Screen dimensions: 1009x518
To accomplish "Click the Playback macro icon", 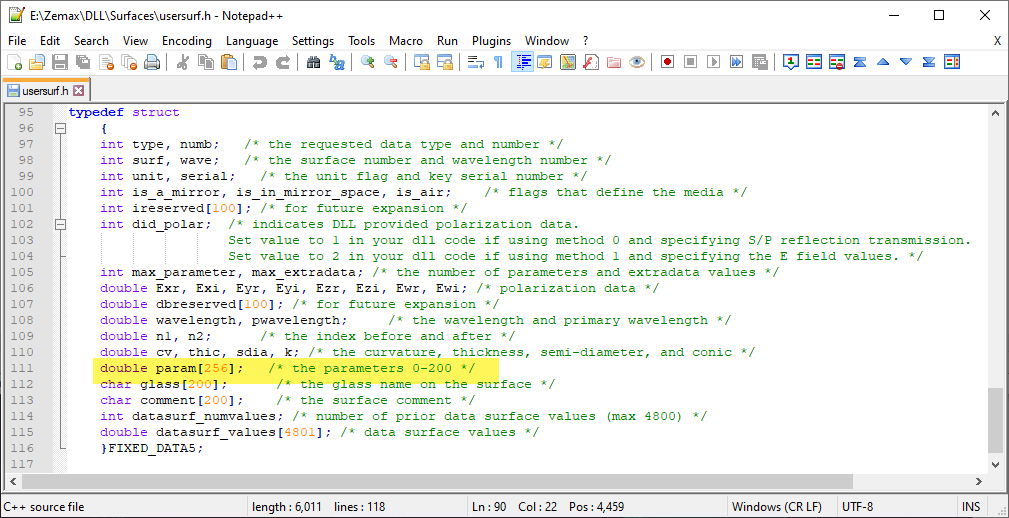I will coord(714,62).
